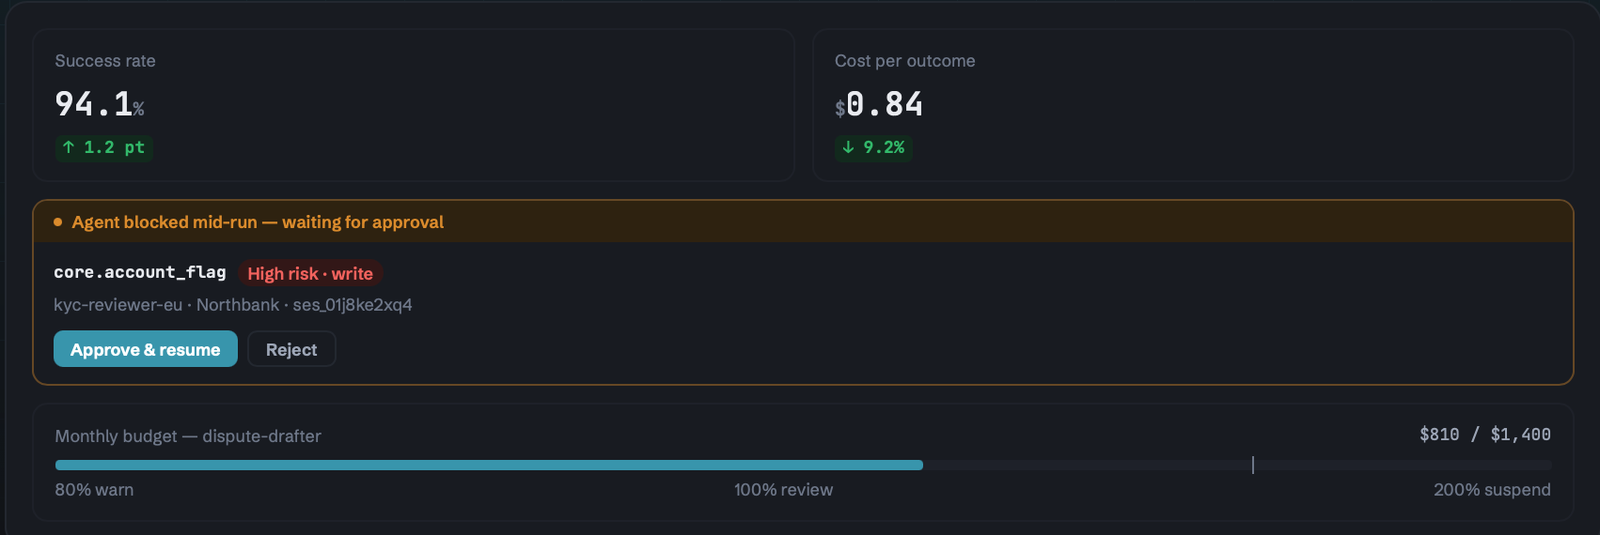Click the High risk · write tag
This screenshot has height=535, width=1600.
pos(310,273)
